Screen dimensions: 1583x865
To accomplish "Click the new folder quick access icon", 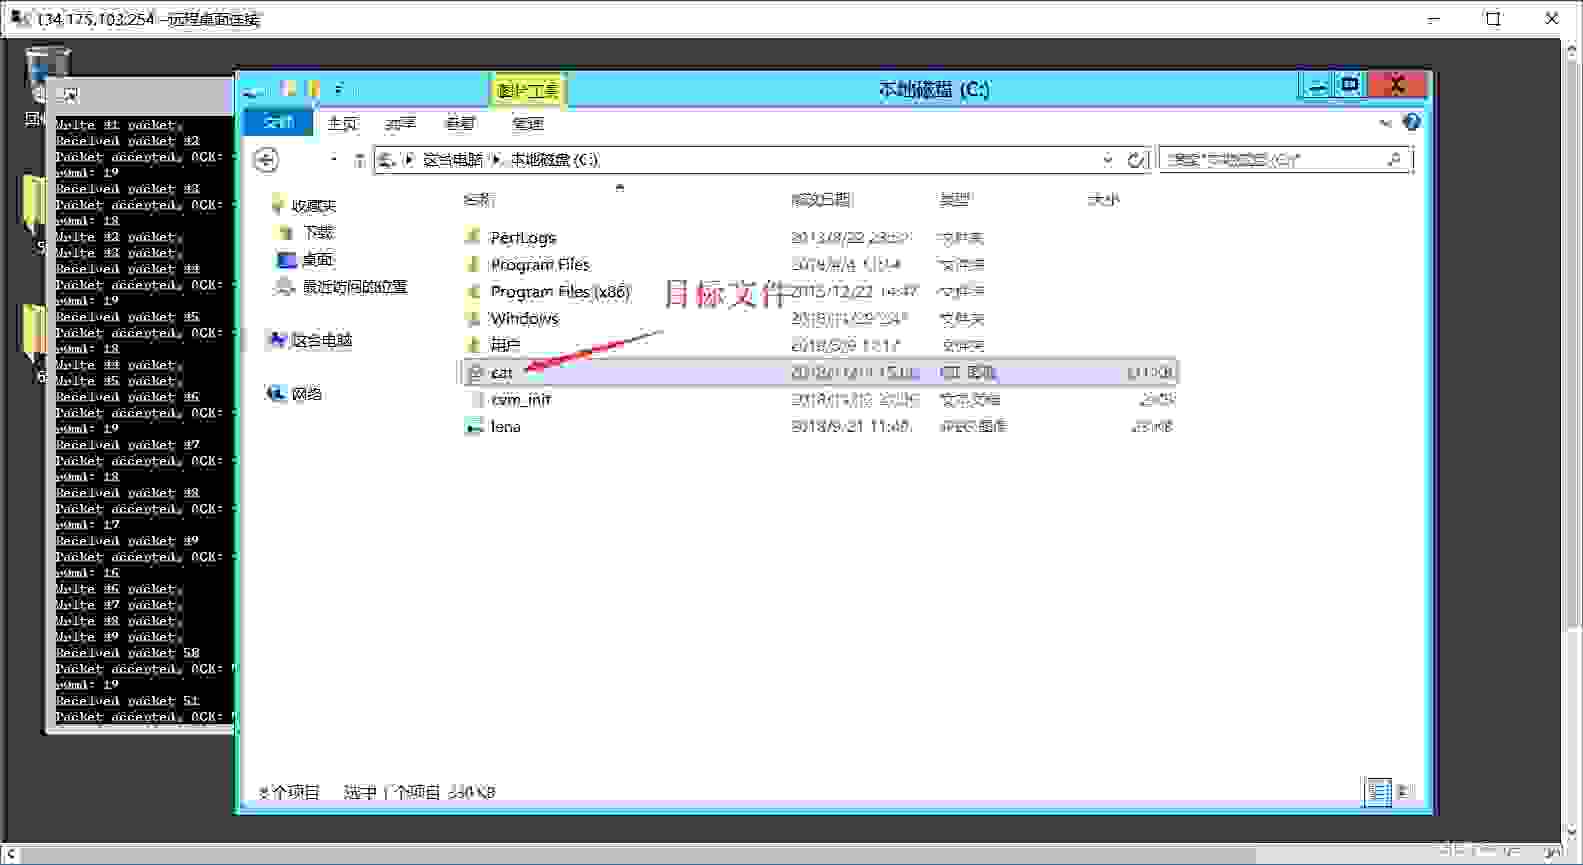I will click(x=312, y=90).
